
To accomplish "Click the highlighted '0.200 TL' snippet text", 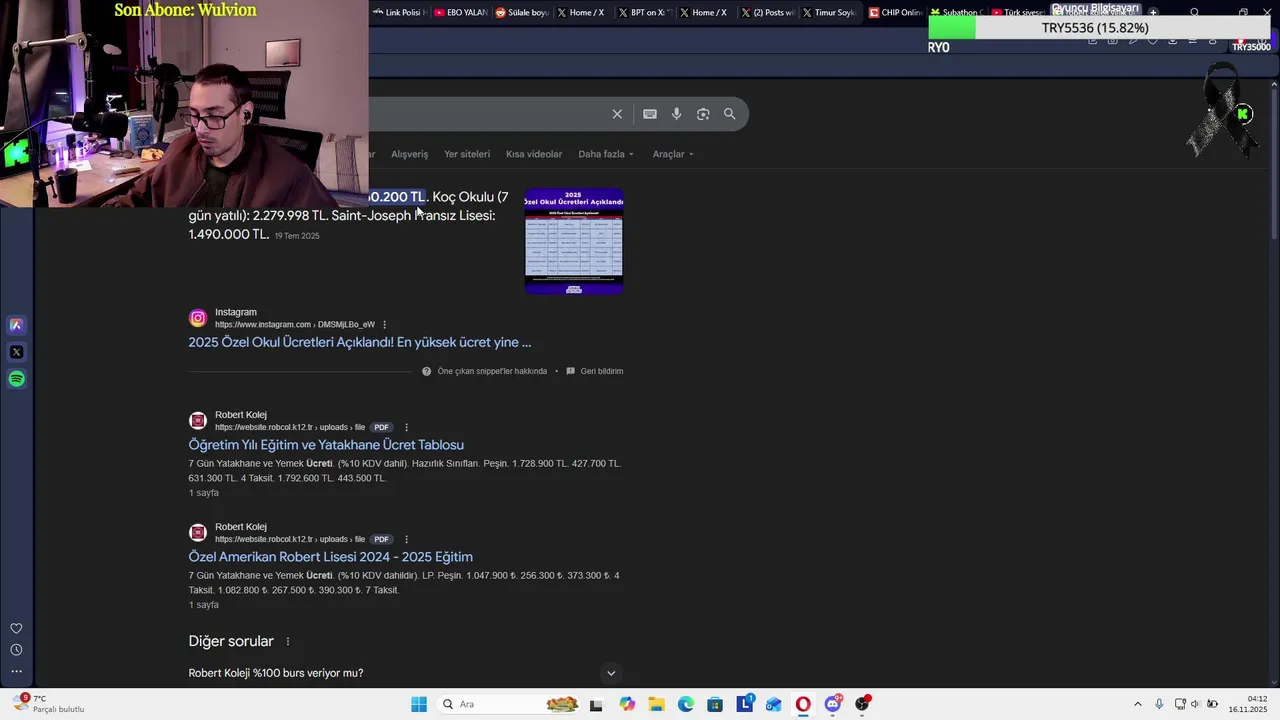I will 398,197.
